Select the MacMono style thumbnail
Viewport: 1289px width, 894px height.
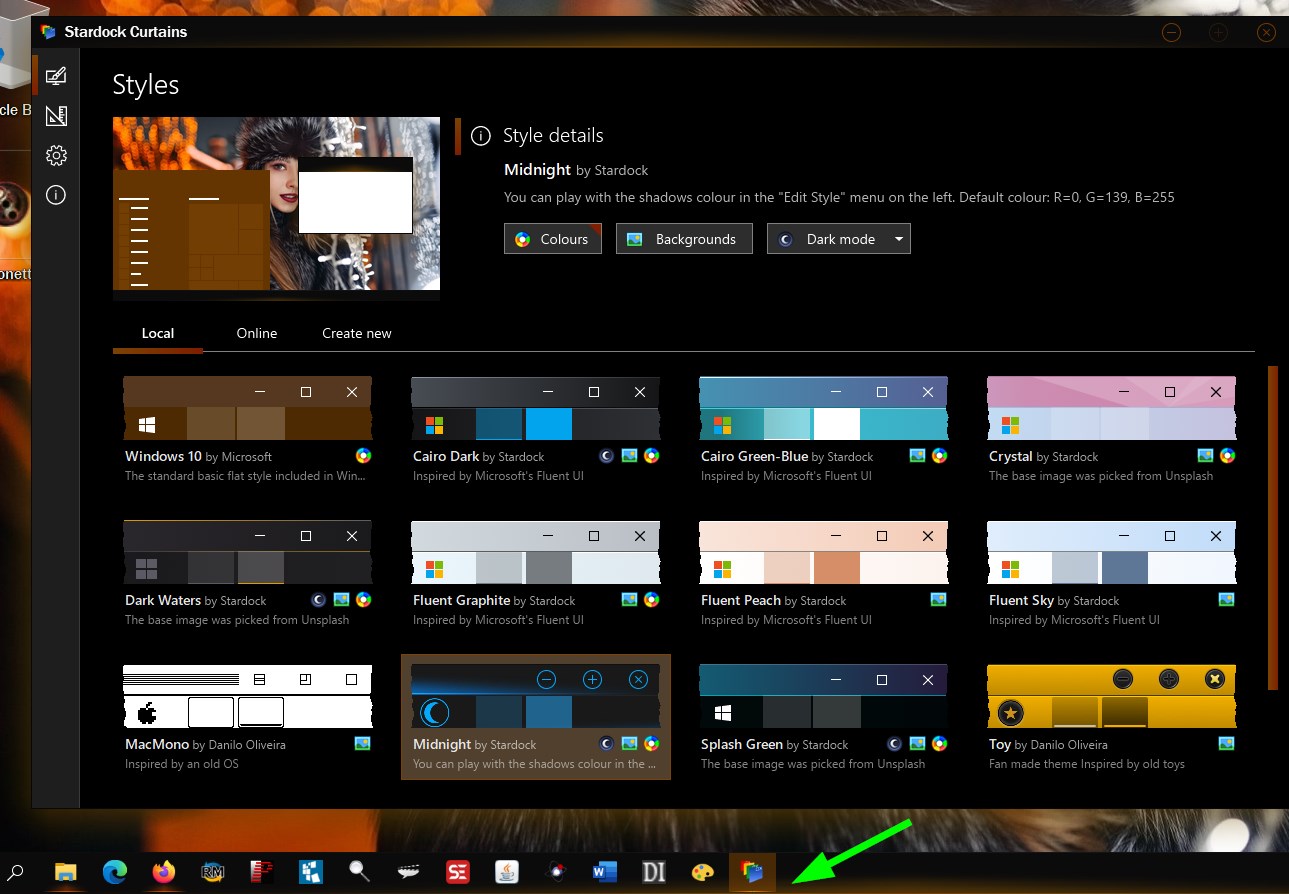(247, 696)
